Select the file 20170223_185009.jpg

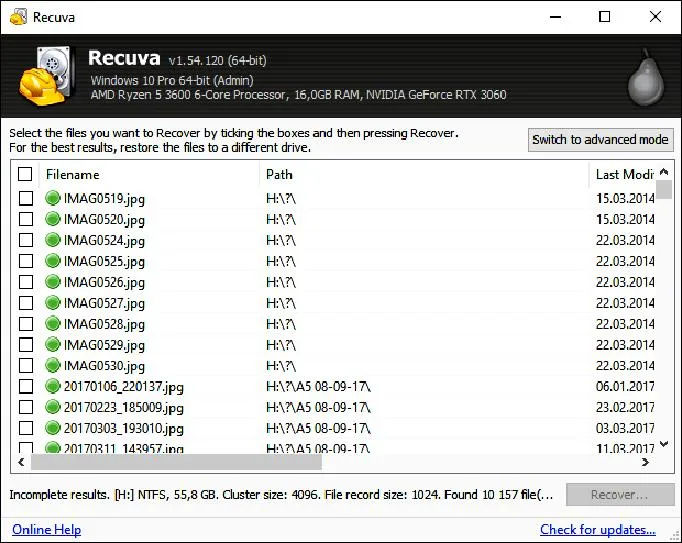[124, 407]
